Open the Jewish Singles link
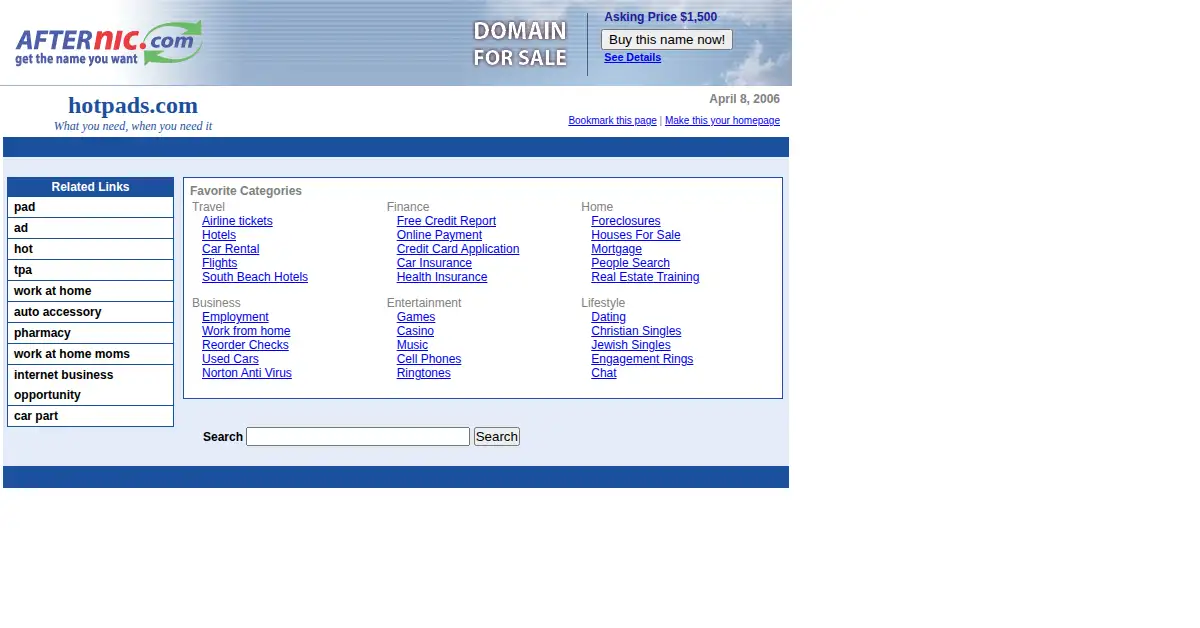The image size is (1200, 628). point(631,345)
